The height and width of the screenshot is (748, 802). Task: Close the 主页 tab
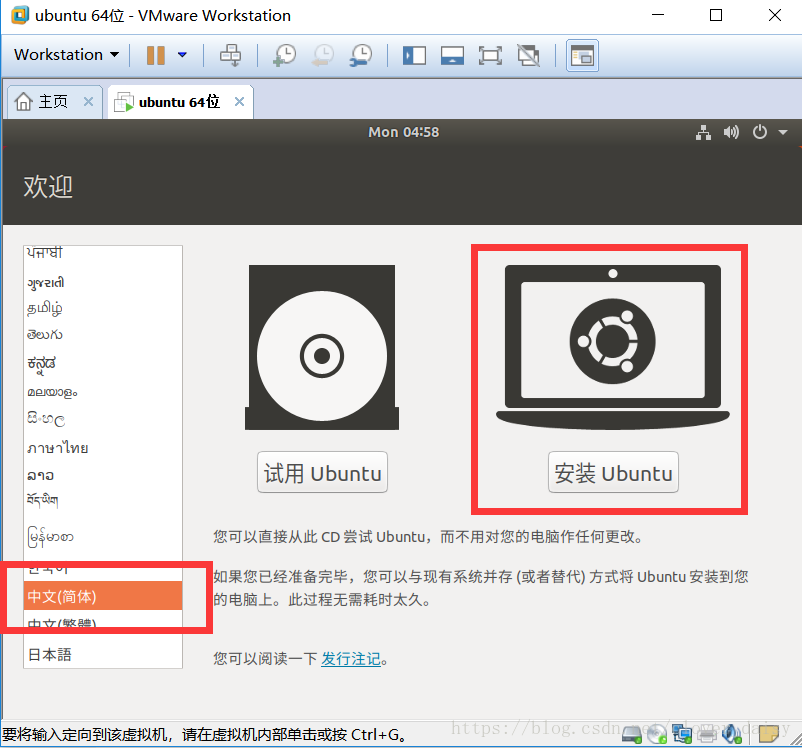88,102
